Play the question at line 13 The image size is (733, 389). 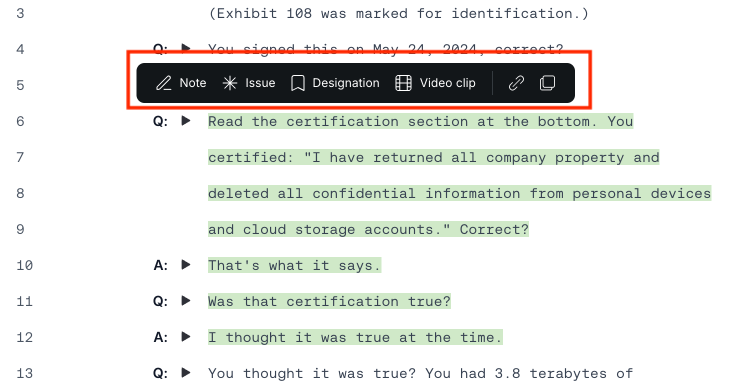coord(186,373)
